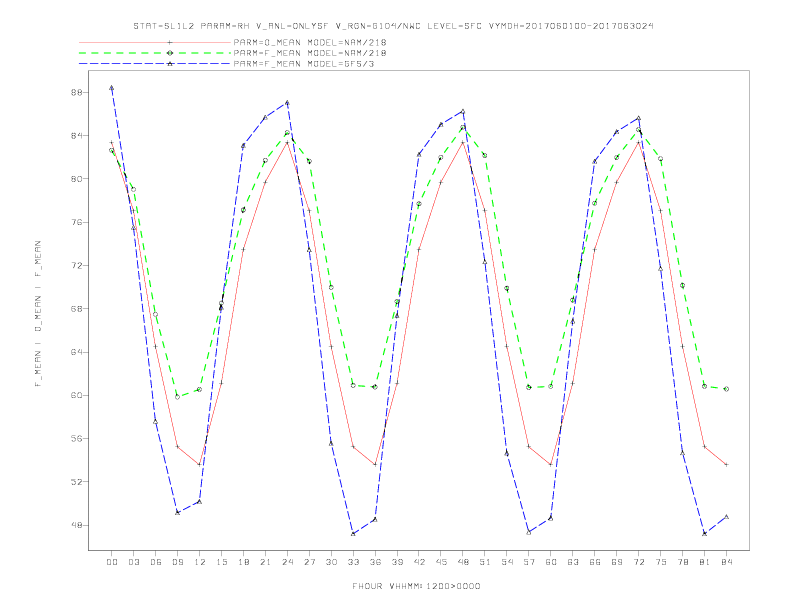
Task: Click the x-axis tick label 36
Action: [375, 562]
